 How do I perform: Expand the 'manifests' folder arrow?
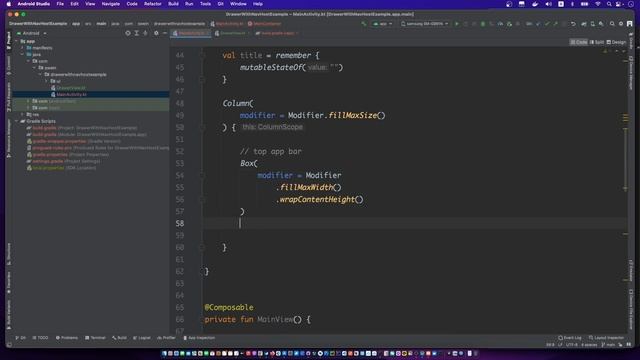(23, 48)
